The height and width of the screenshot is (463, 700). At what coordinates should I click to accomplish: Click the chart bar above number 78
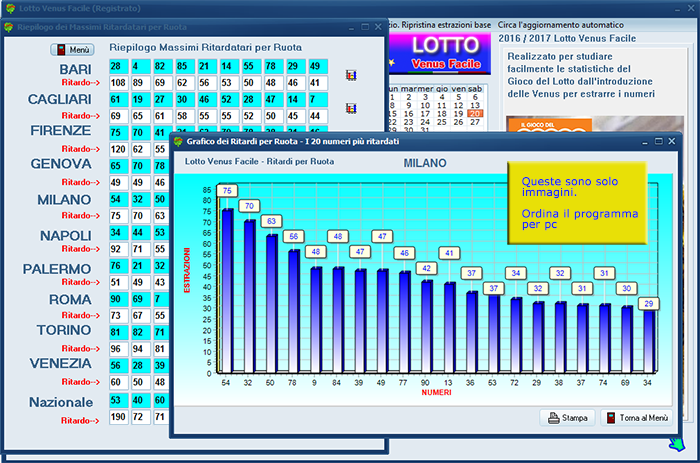click(x=294, y=311)
